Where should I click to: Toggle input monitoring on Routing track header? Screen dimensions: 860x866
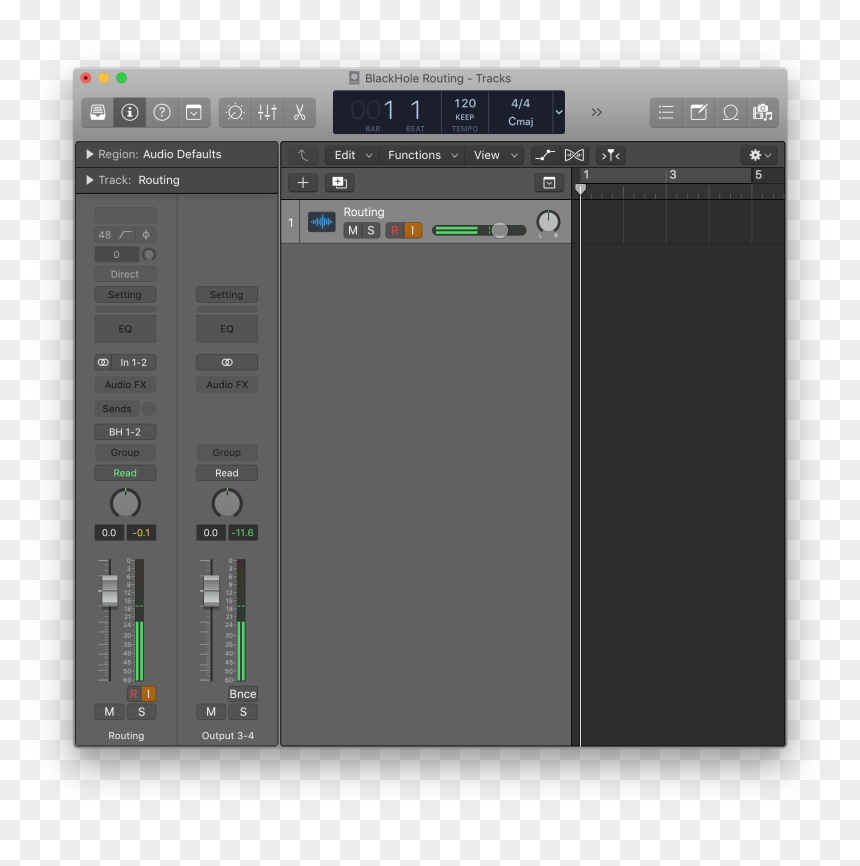pyautogui.click(x=413, y=230)
